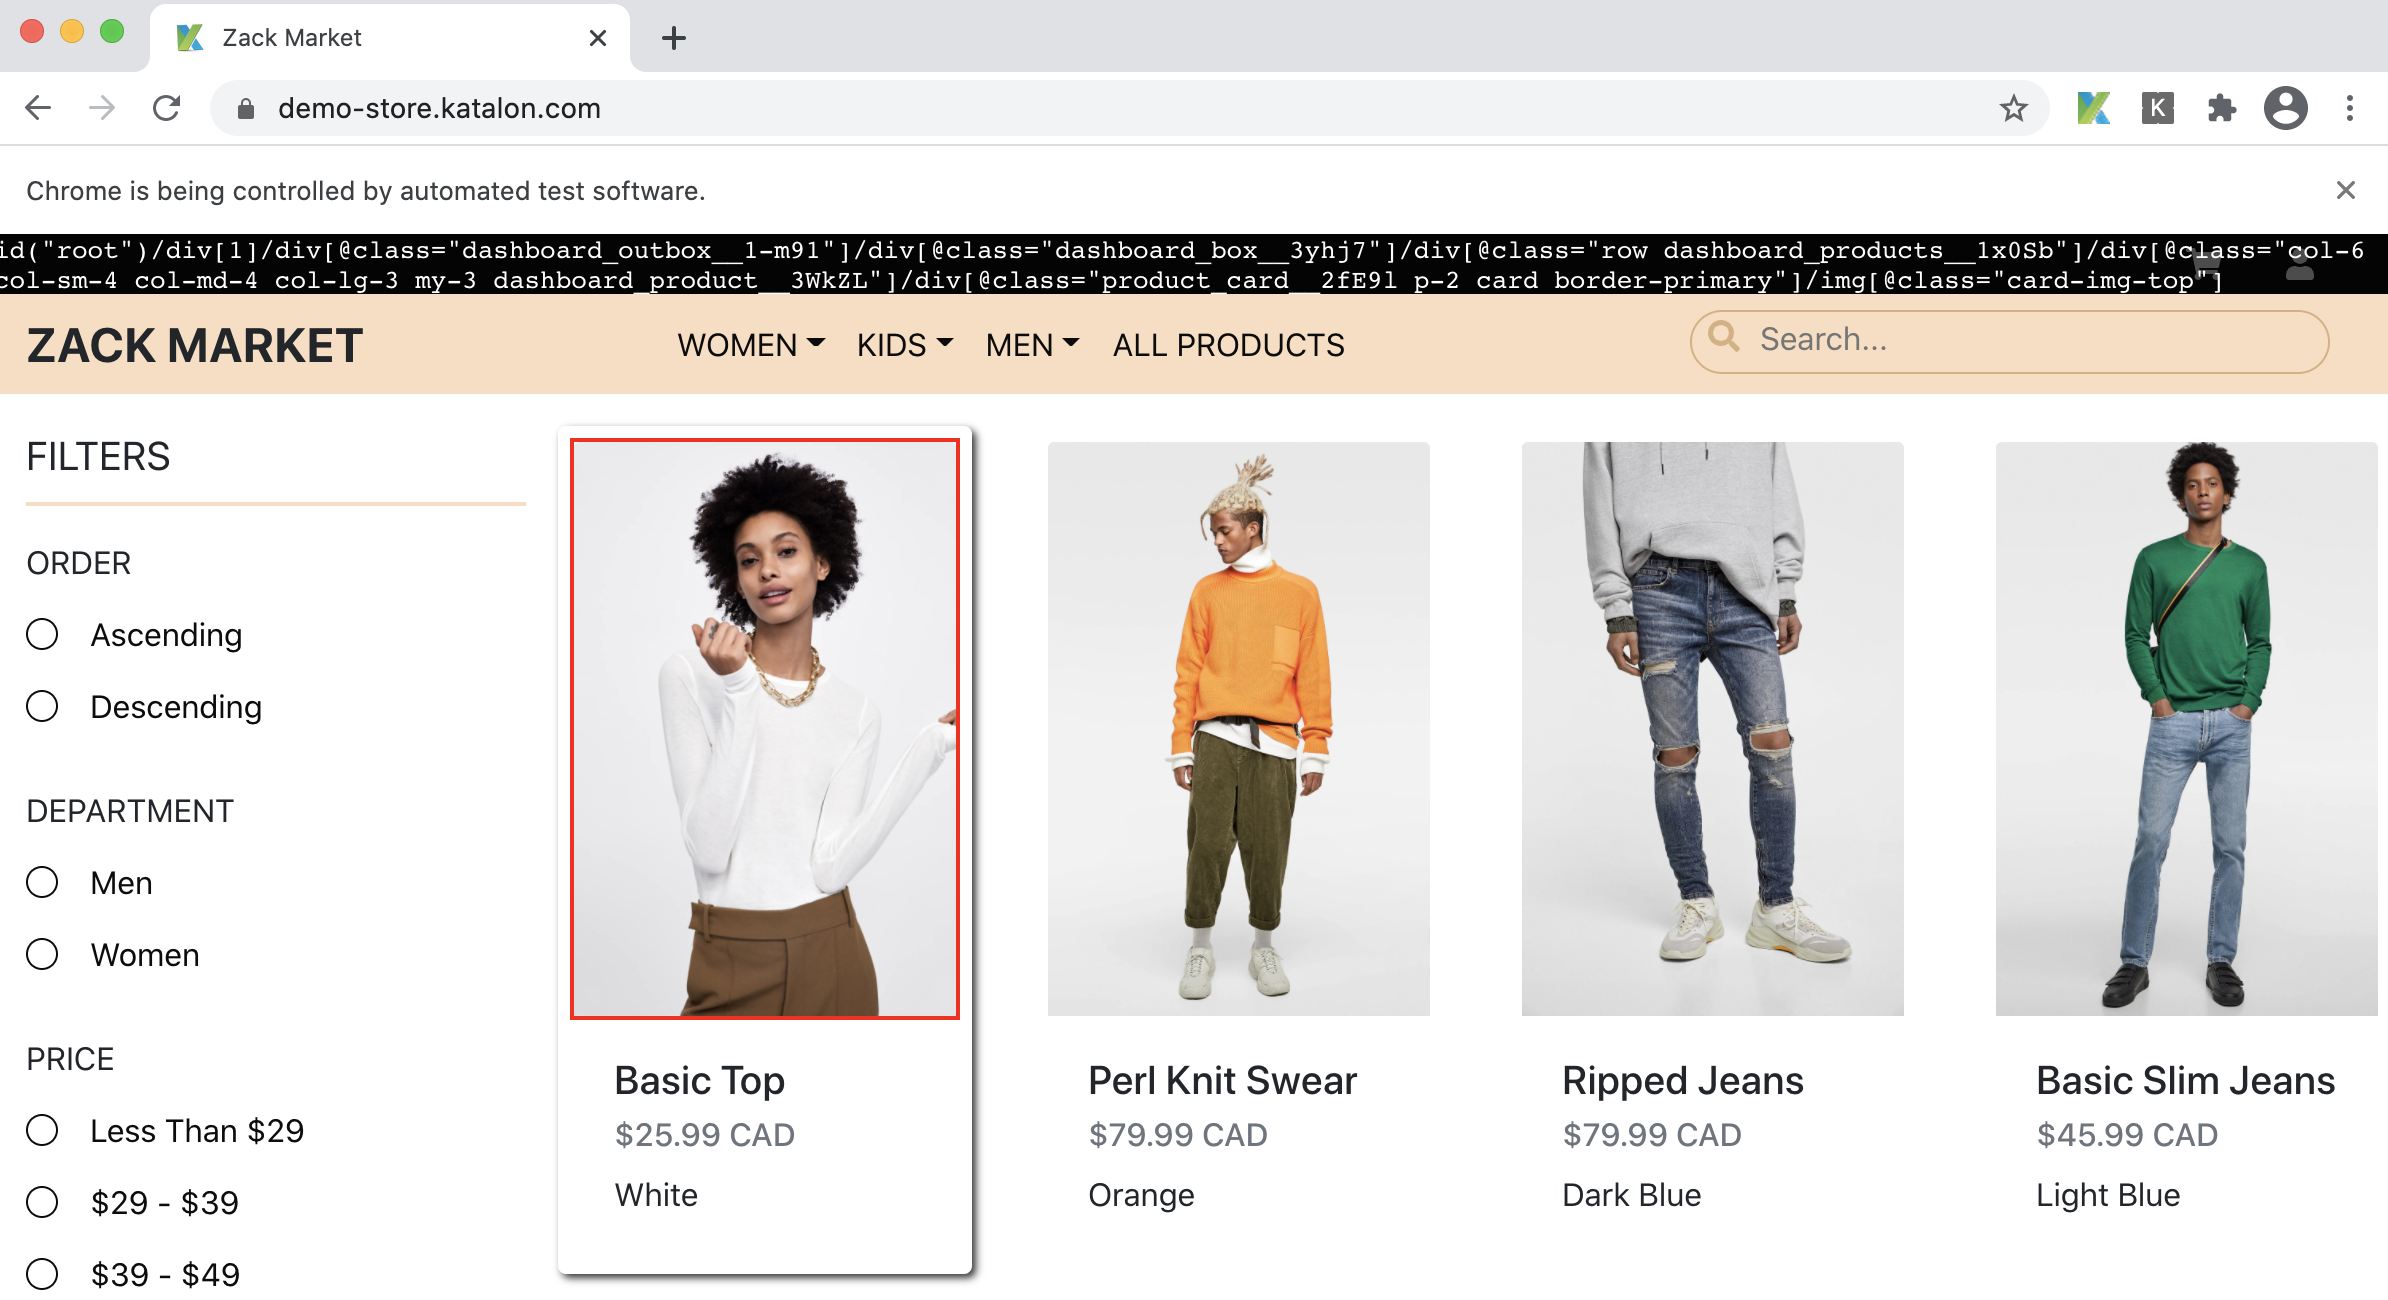Open the ALL PRODUCTS page
Viewport: 2388px width, 1300px height.
(1229, 345)
